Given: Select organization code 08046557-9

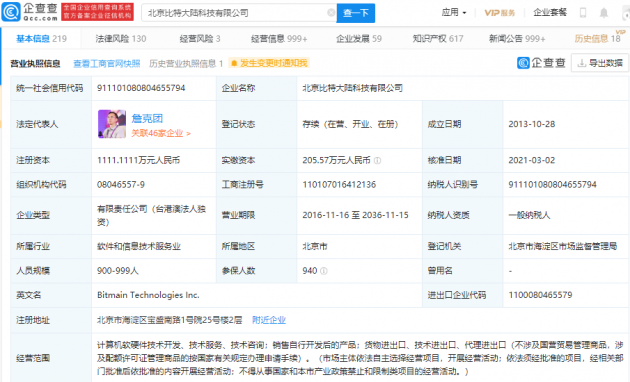Looking at the screenshot, I should [121, 184].
